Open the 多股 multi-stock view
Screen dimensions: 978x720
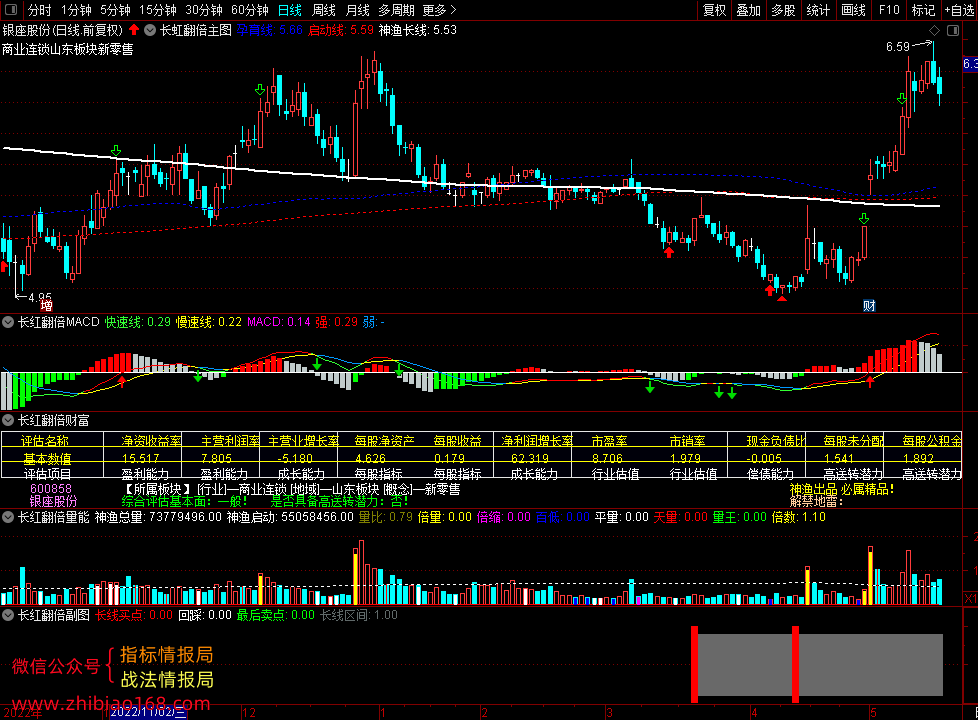click(783, 10)
